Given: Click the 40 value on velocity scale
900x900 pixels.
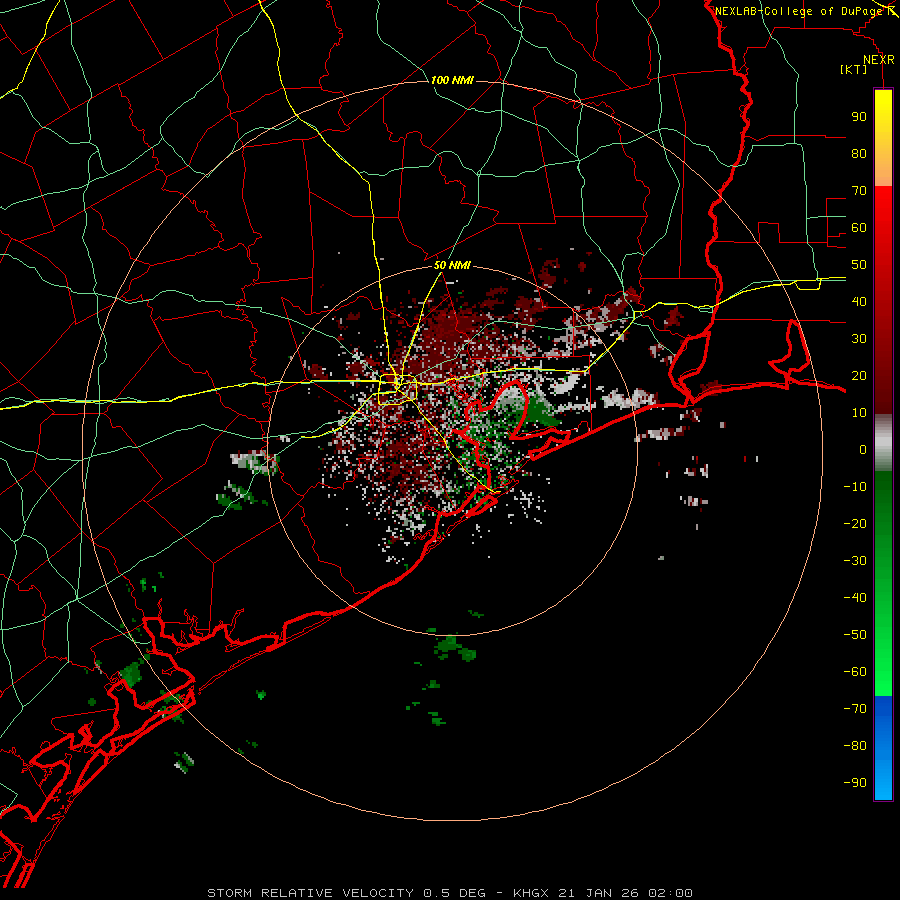Looking at the screenshot, I should click(859, 302).
